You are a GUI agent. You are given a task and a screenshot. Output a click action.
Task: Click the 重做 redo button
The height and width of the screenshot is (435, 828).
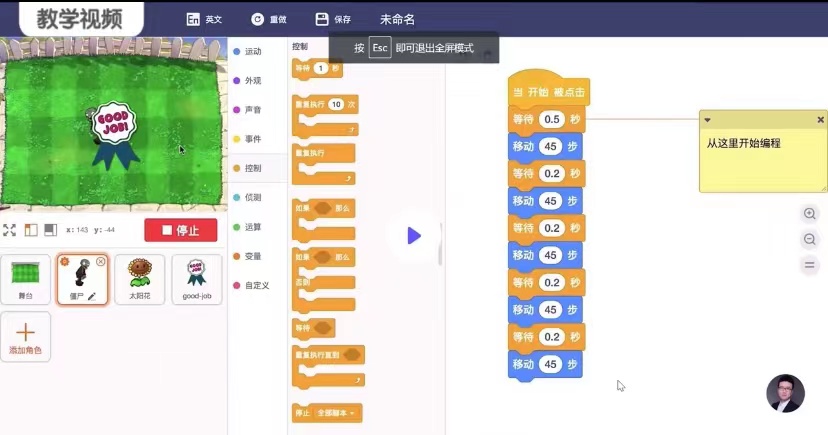pos(268,20)
